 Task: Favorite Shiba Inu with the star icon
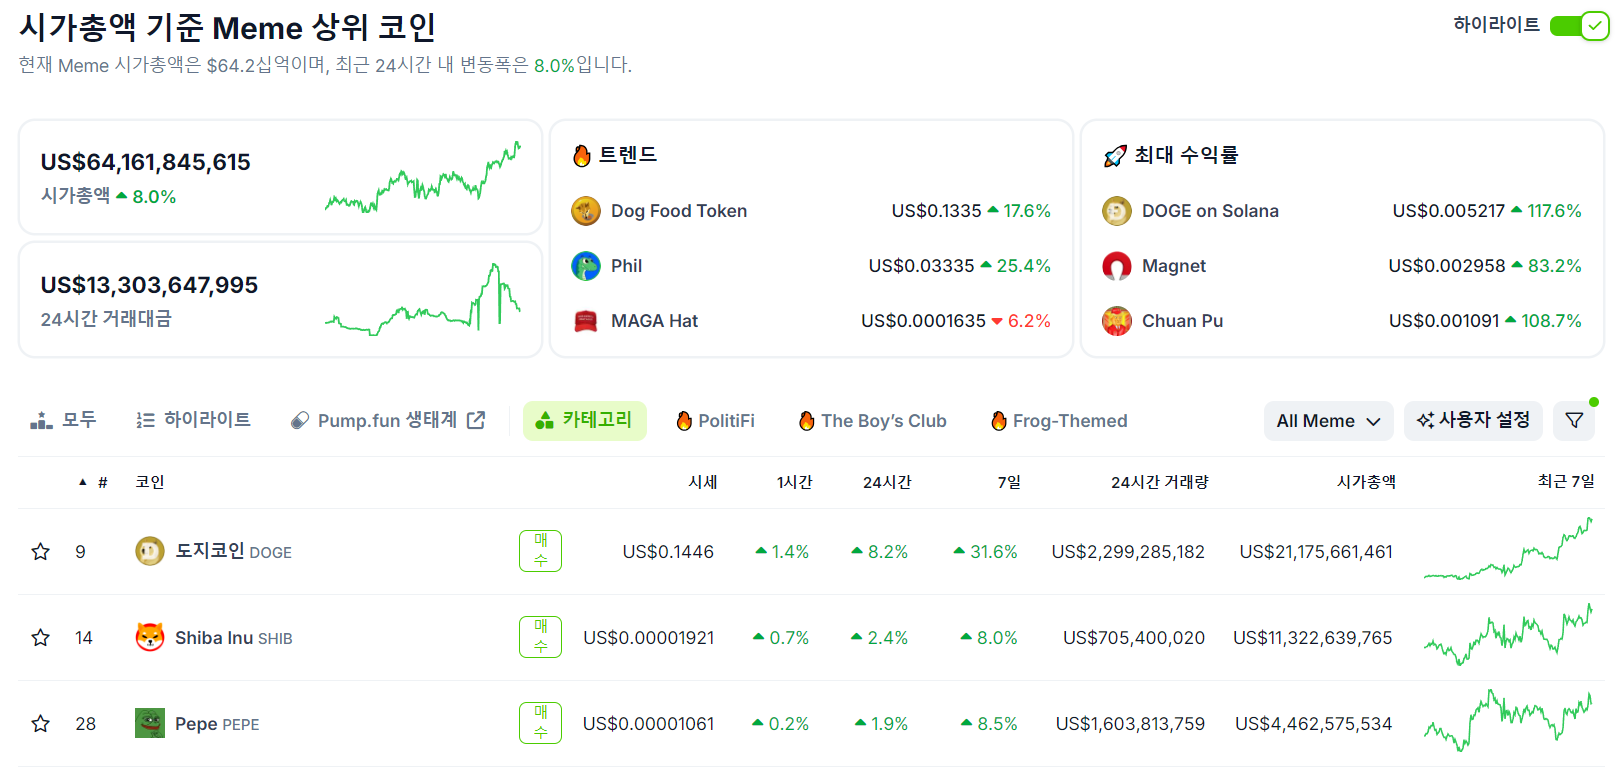coord(41,638)
